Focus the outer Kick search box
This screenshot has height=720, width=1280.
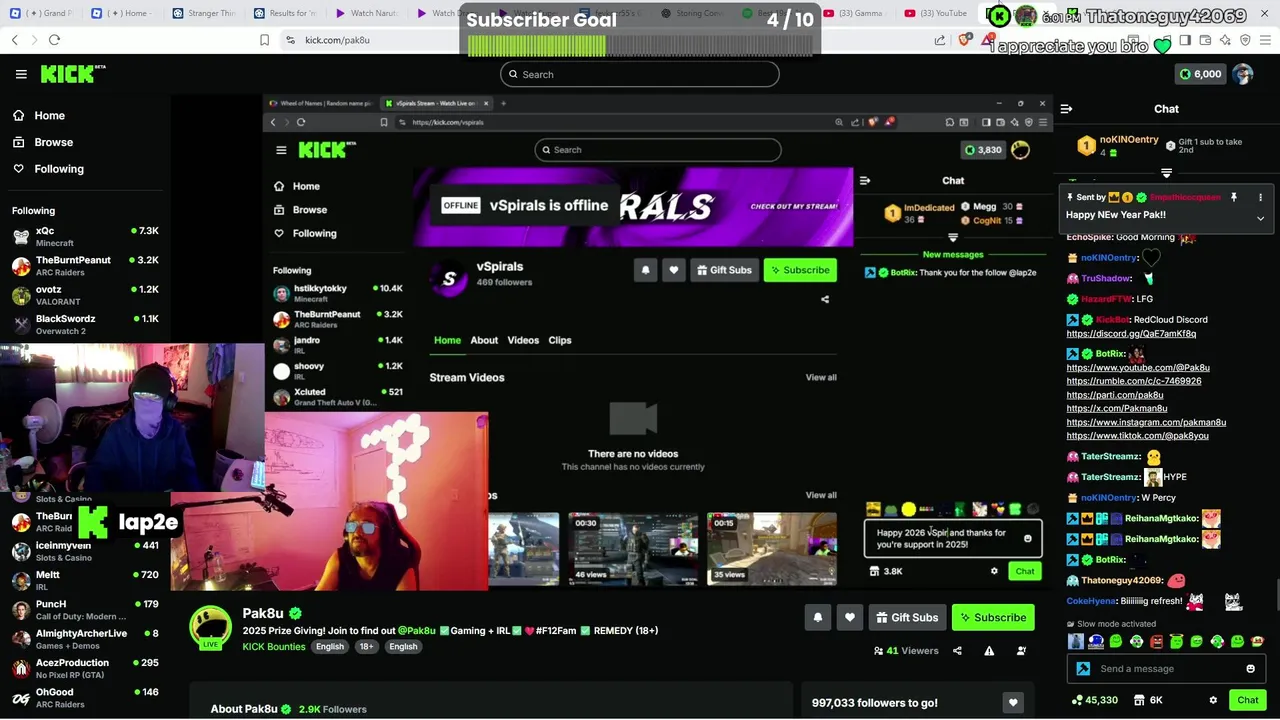(640, 74)
